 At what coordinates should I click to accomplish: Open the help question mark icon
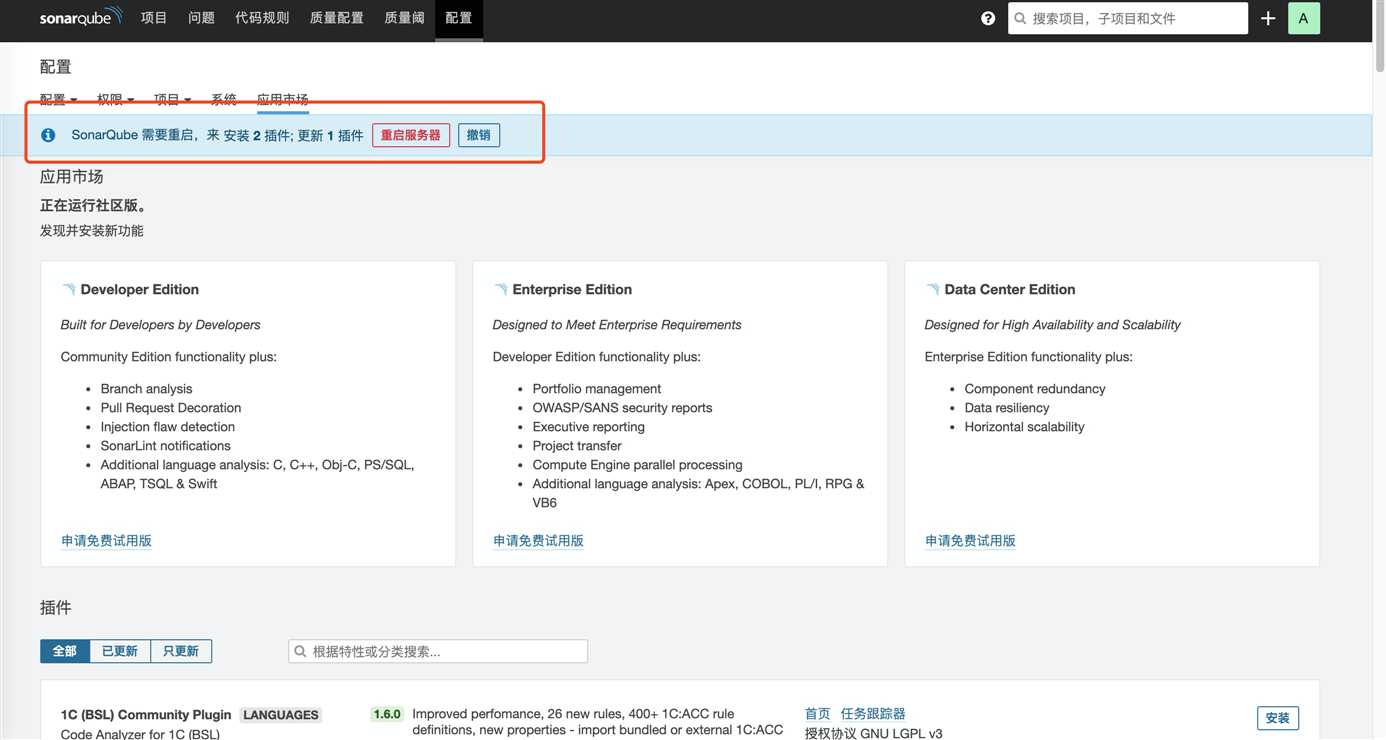pos(988,18)
